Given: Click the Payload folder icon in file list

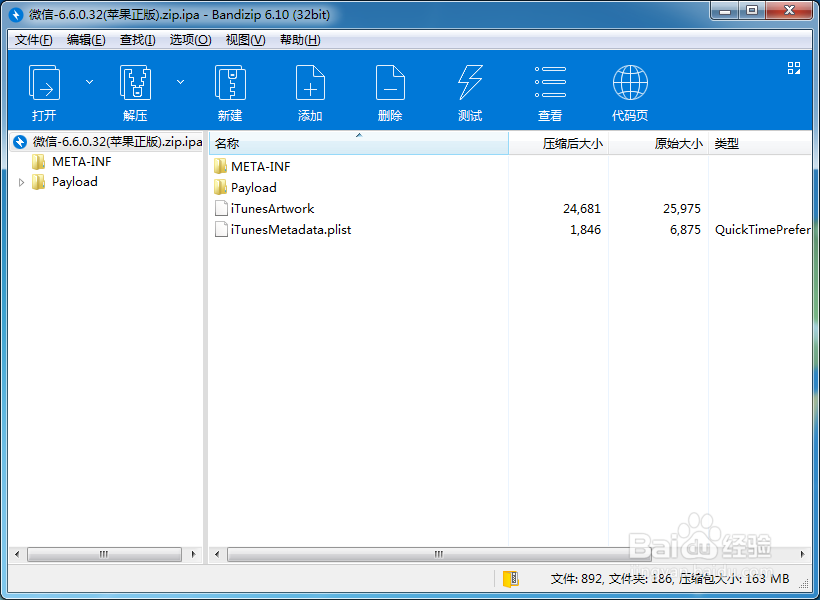Looking at the screenshot, I should 221,187.
